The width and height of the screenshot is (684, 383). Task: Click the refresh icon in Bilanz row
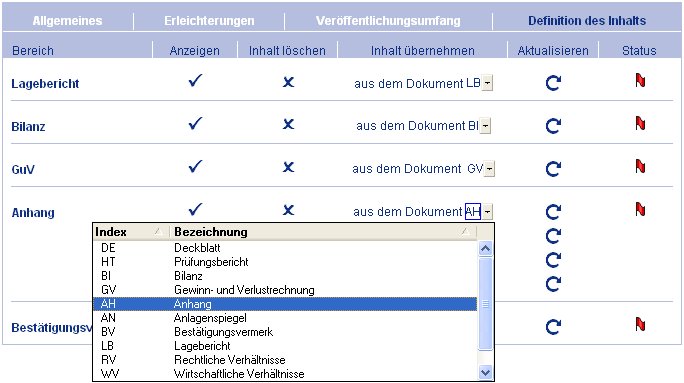click(x=553, y=126)
